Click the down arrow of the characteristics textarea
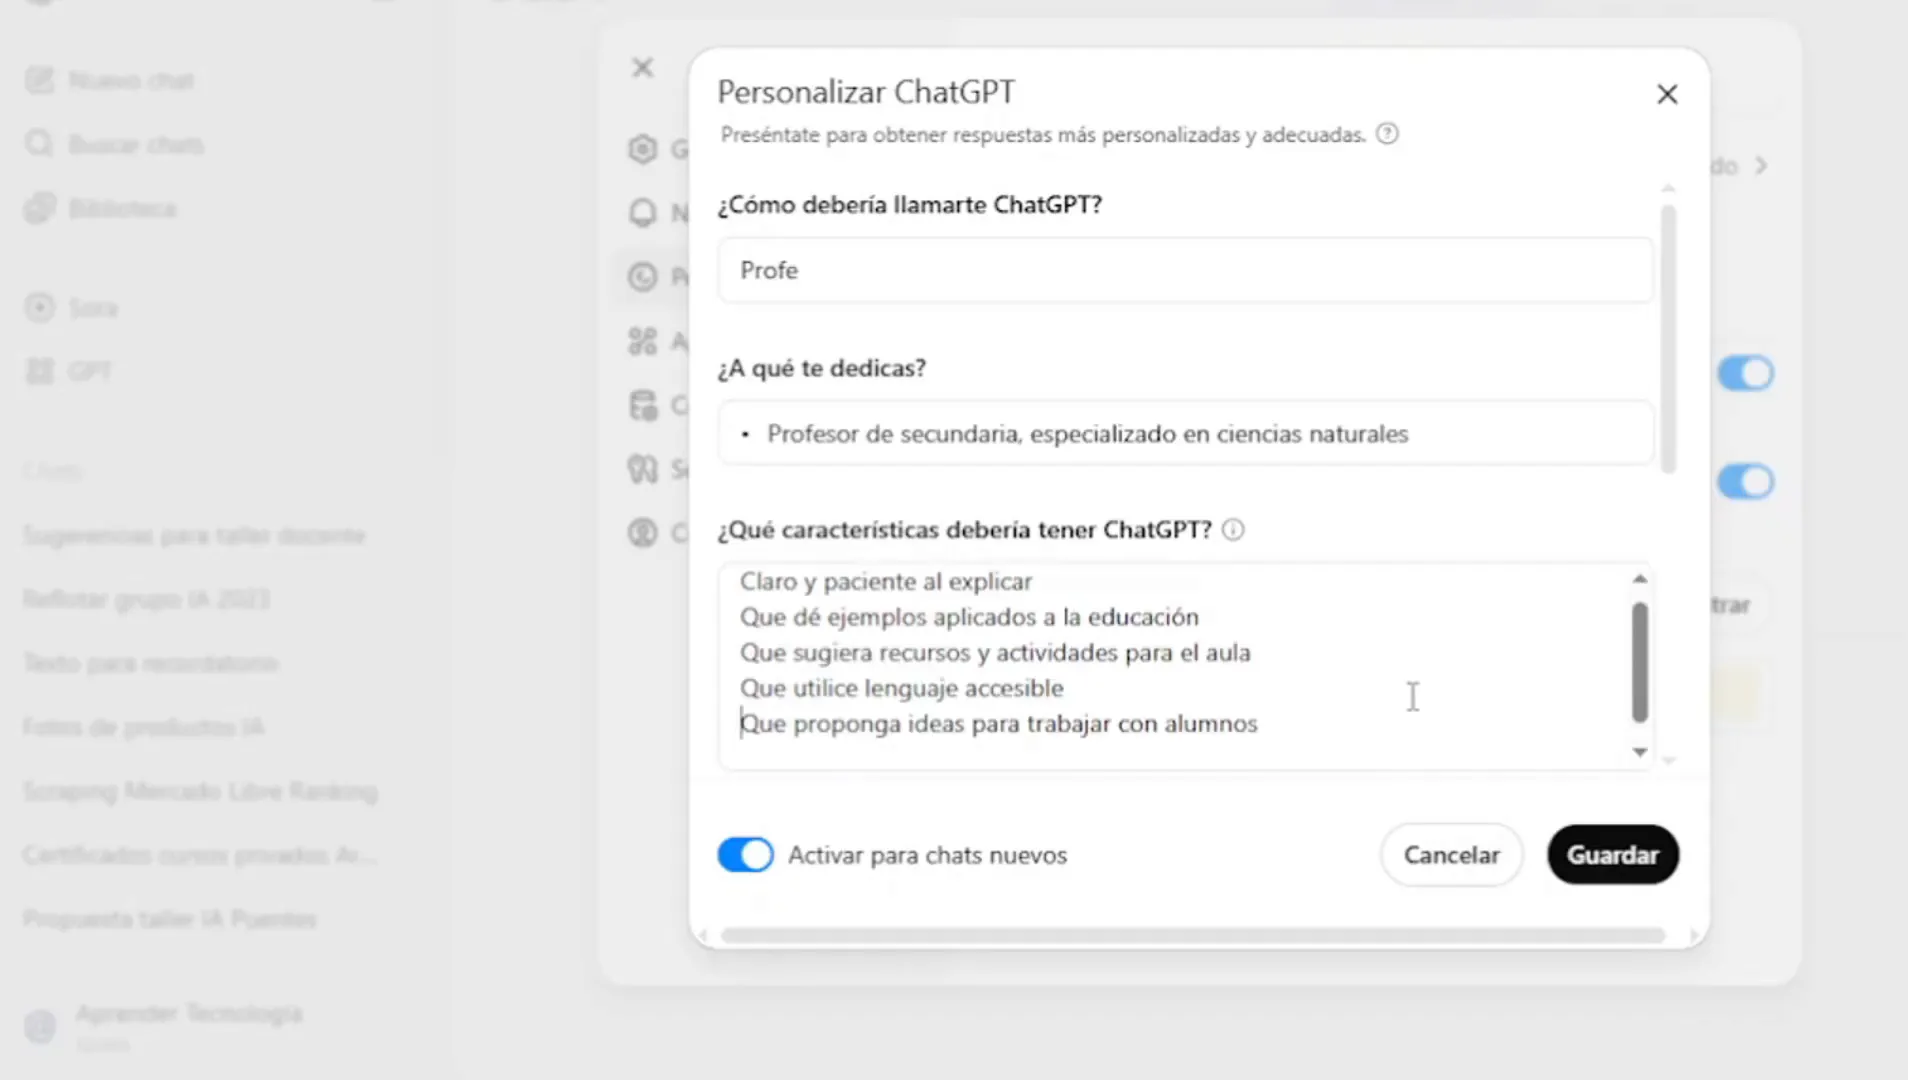Screen dimensions: 1908x1080 click(x=1639, y=752)
